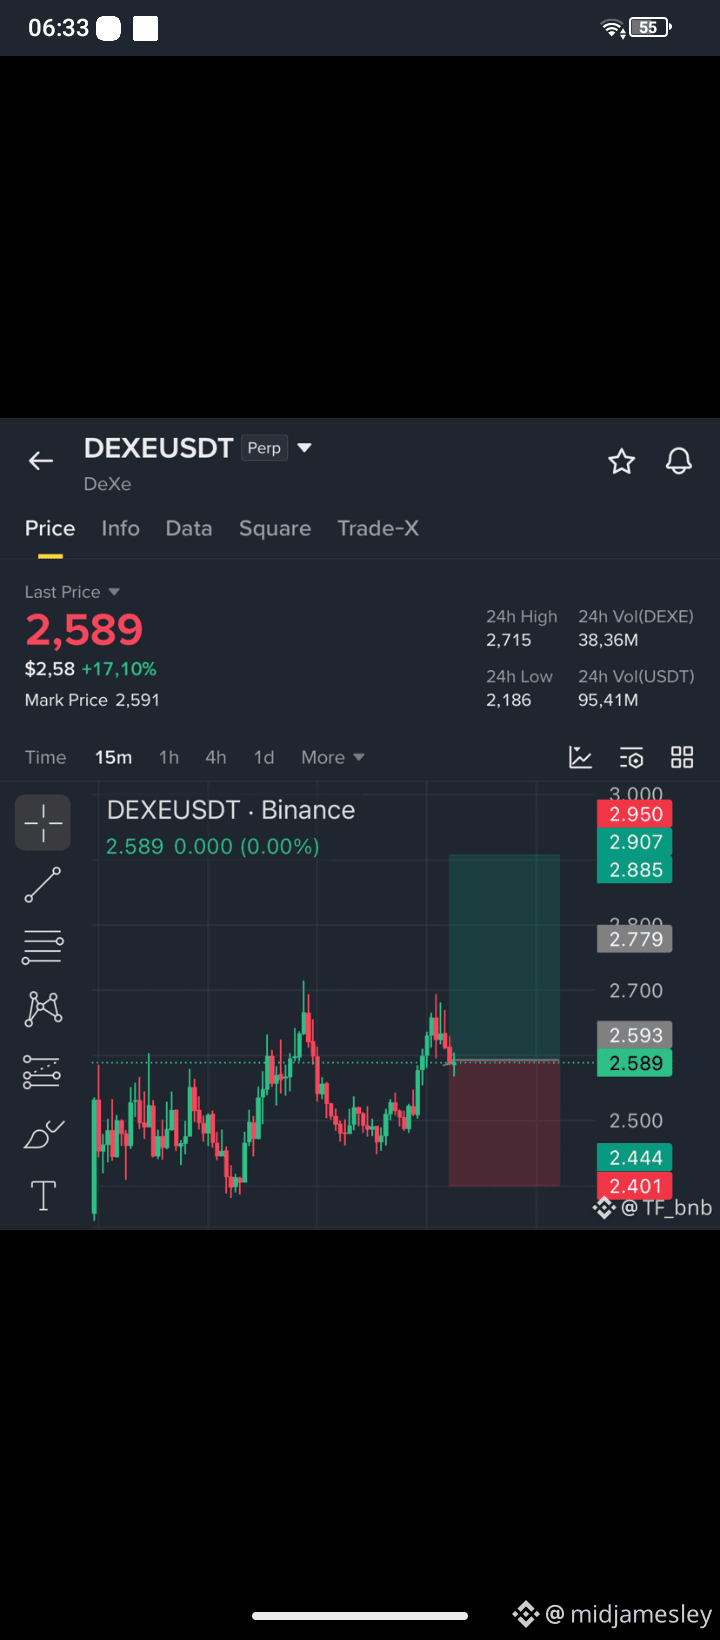Screen dimensions: 720x1640
Task: Click the 2.950 red price label
Action: point(635,814)
